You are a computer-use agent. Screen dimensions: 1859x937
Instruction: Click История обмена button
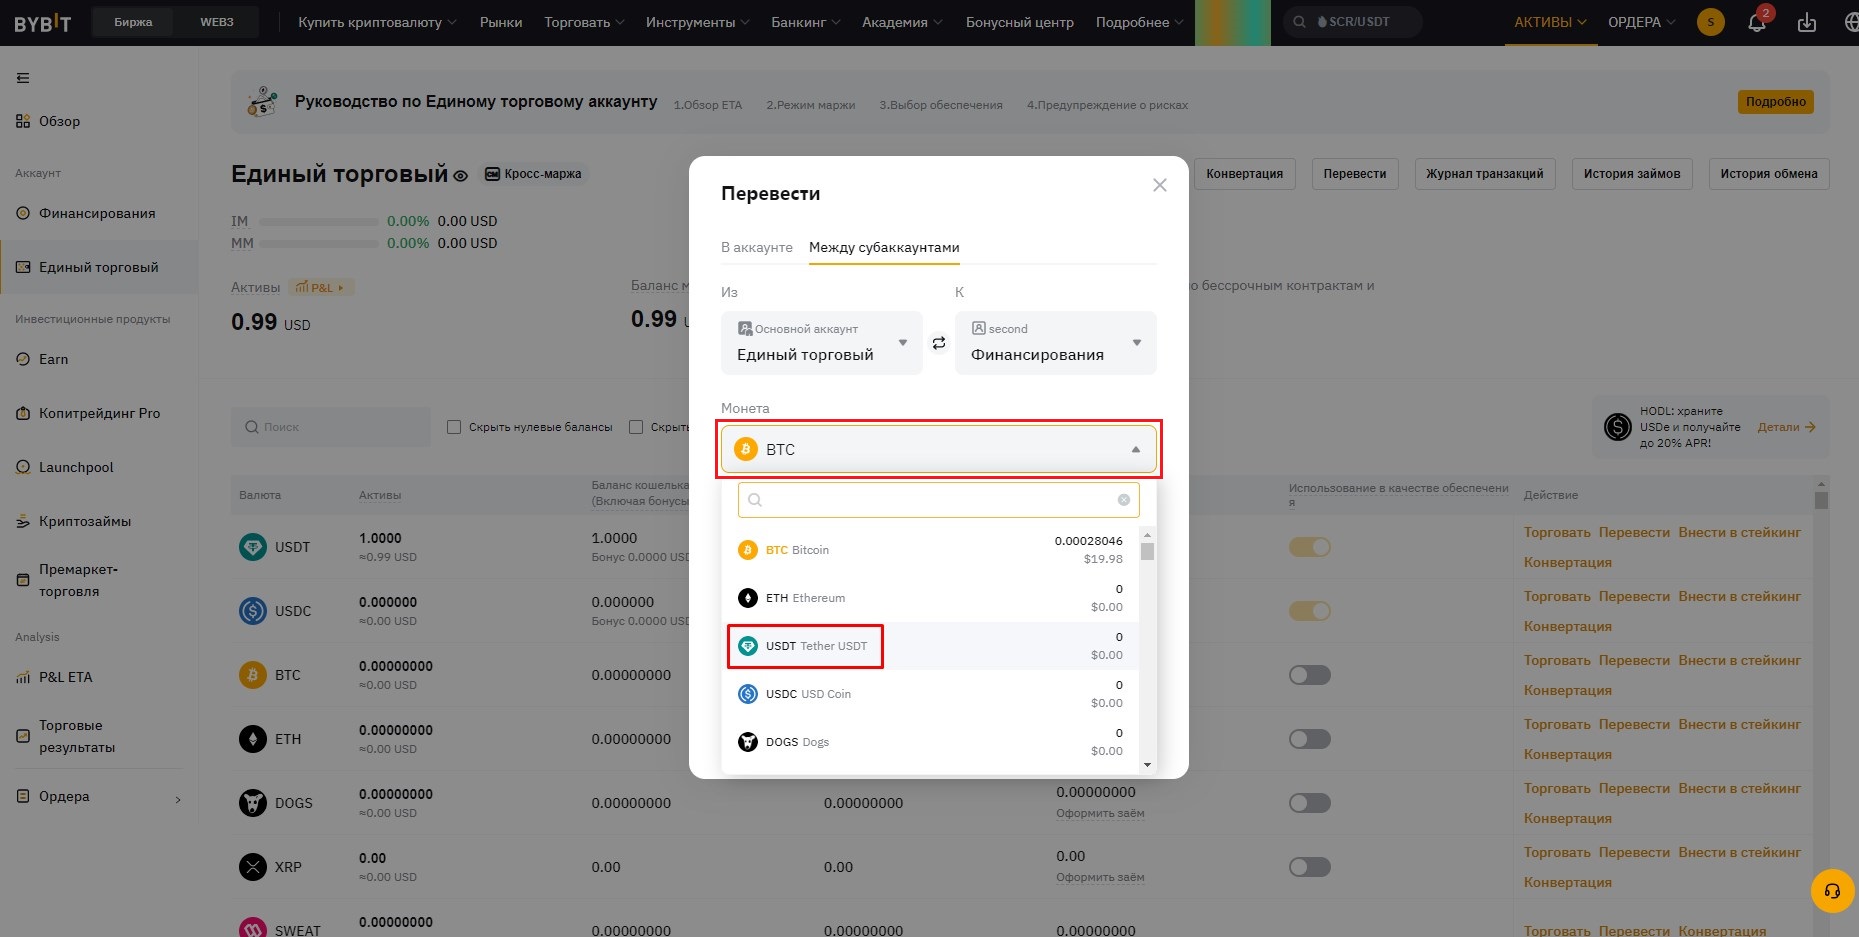click(1768, 174)
